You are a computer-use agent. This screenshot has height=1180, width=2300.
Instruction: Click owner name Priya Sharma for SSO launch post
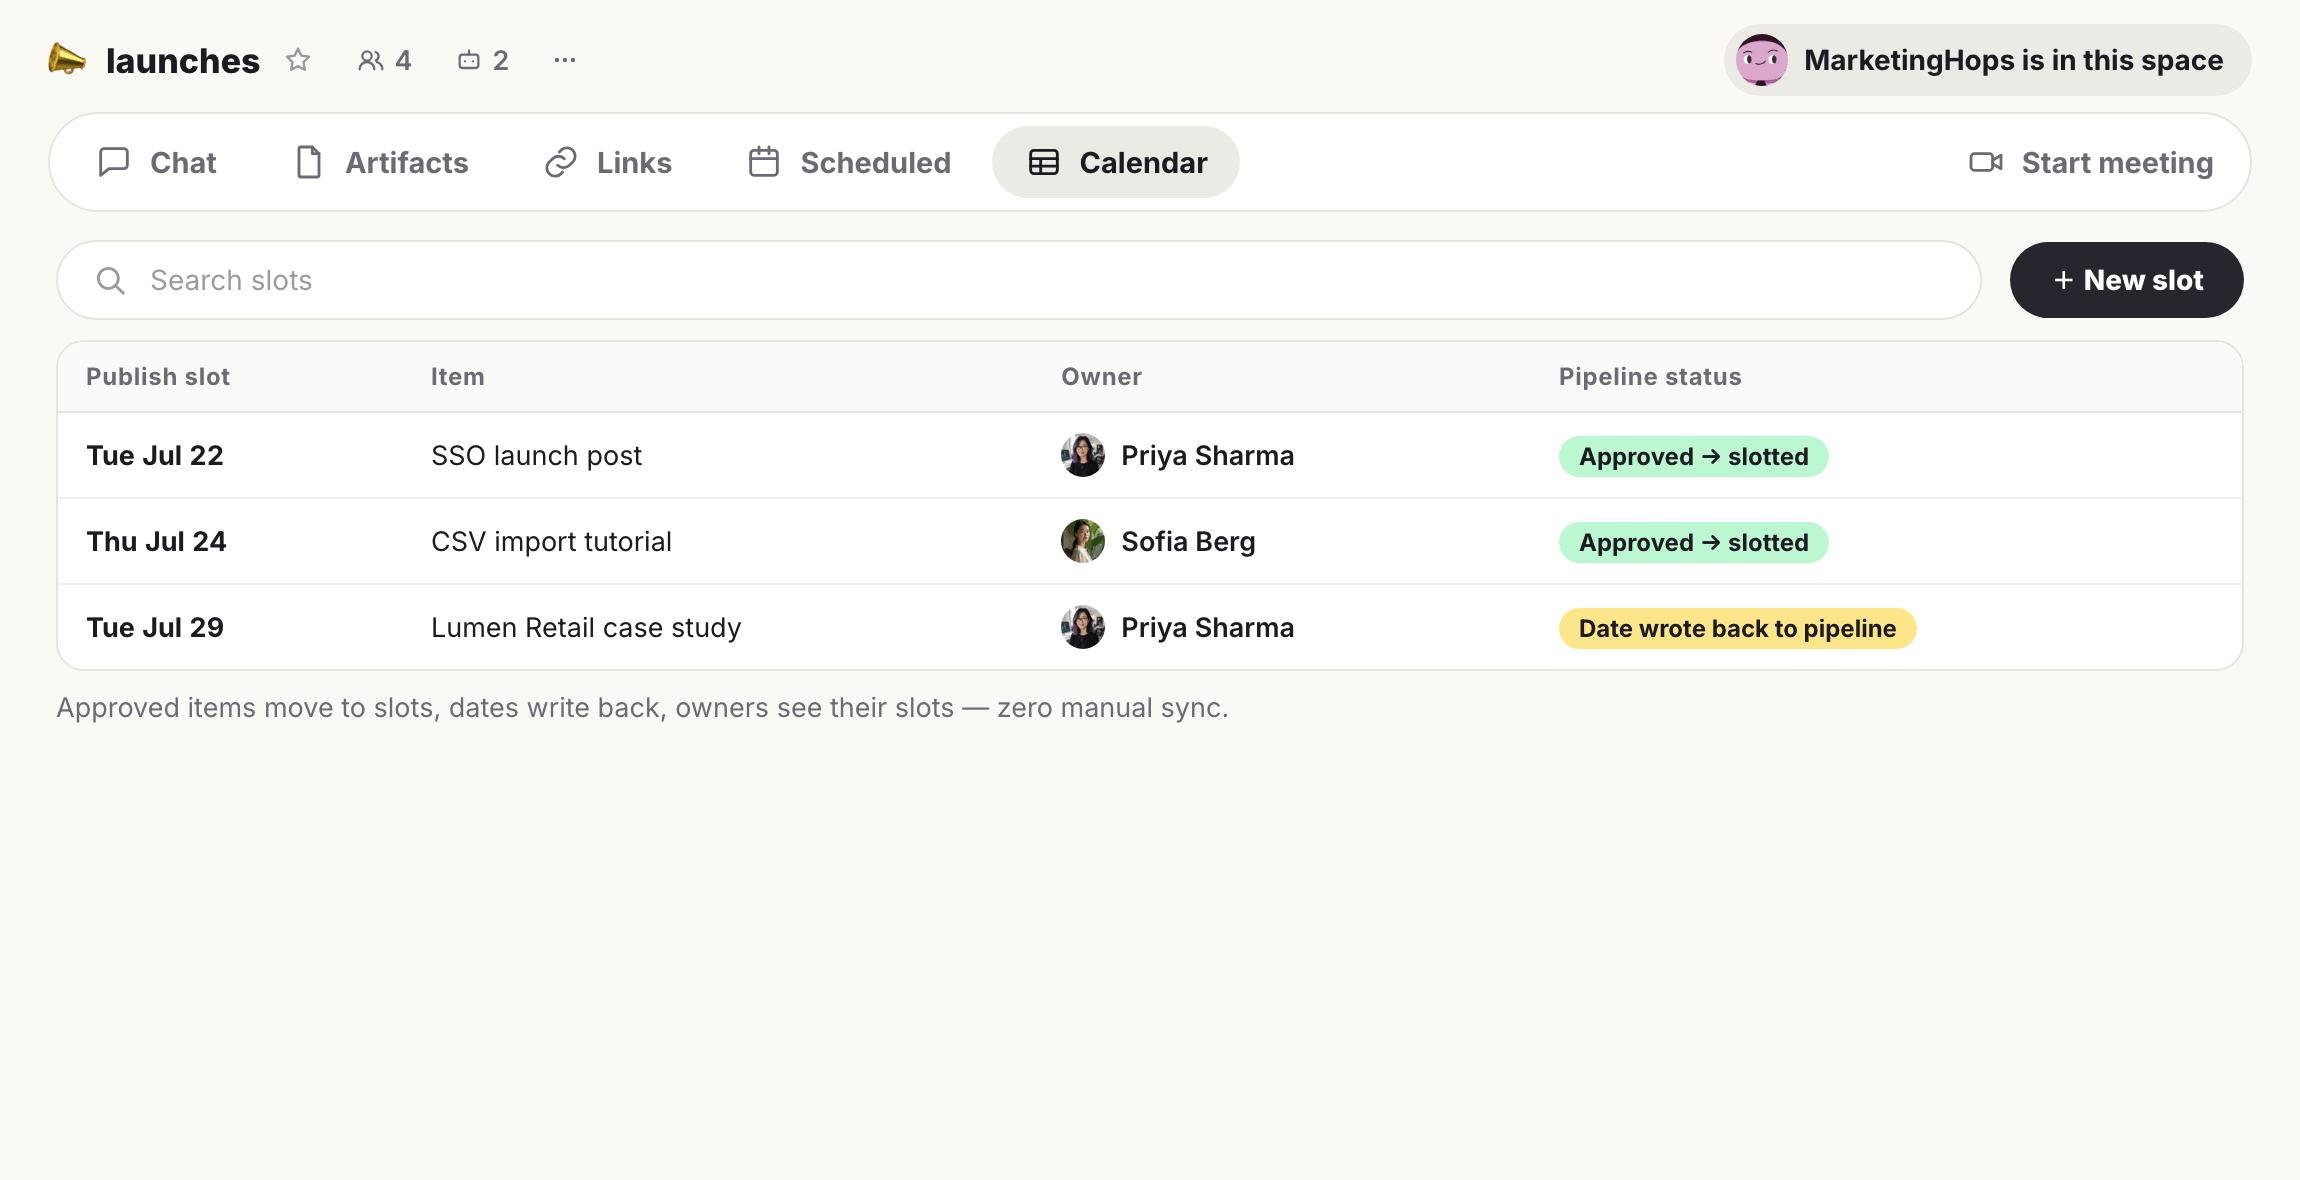pos(1207,456)
